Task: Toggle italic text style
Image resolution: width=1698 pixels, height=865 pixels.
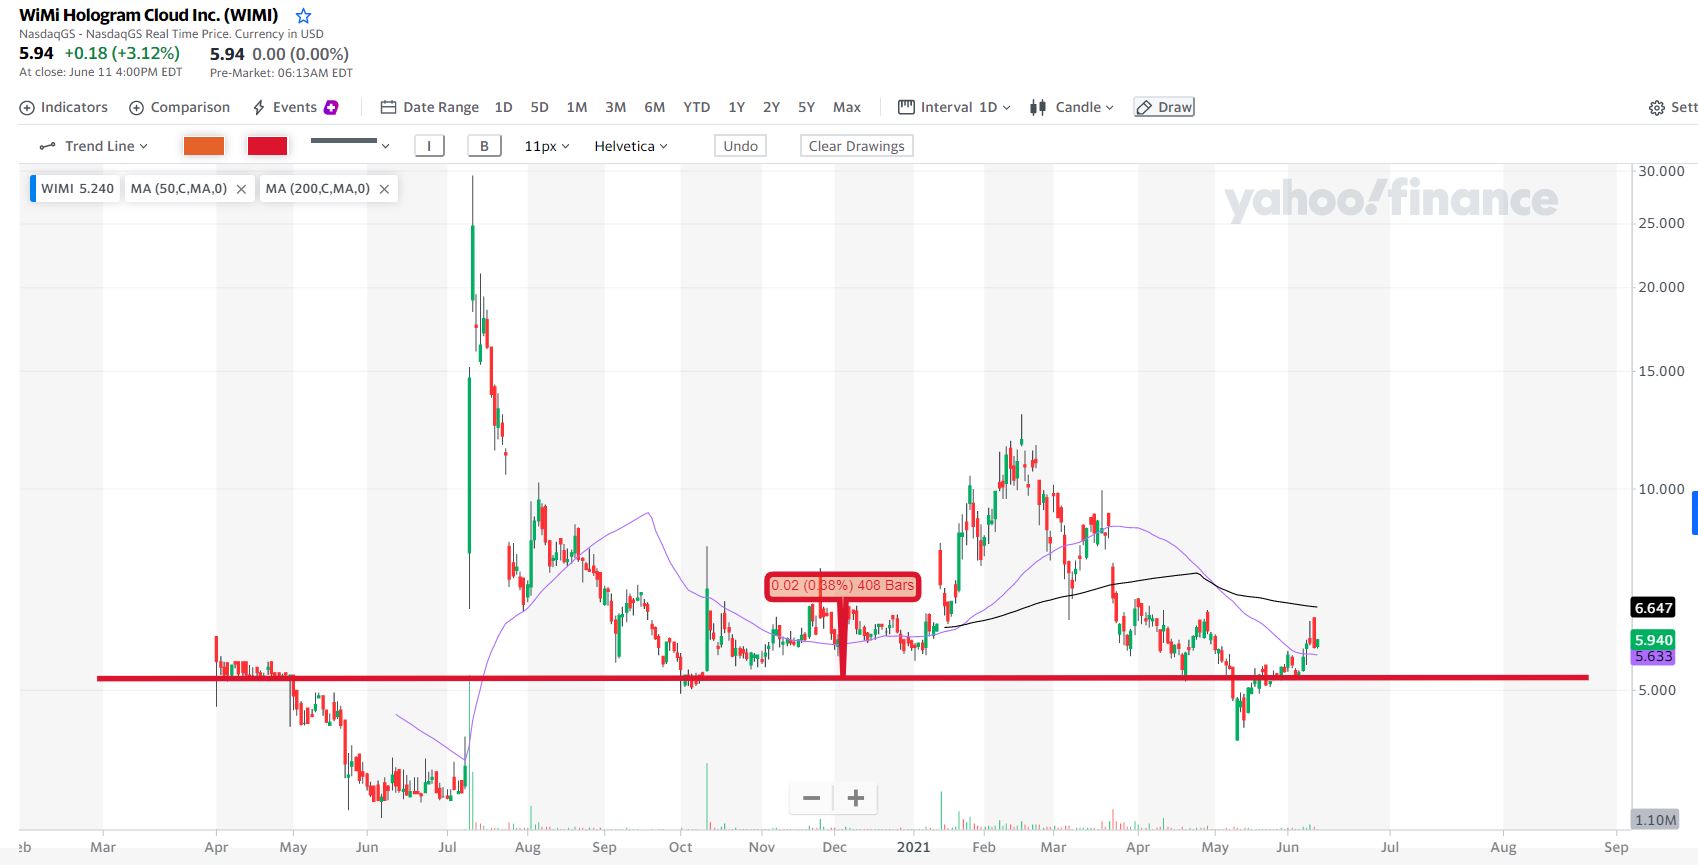Action: coord(429,146)
